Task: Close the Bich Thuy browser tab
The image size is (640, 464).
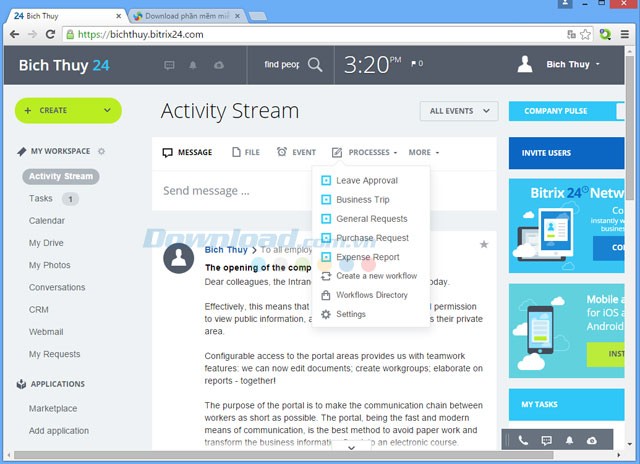Action: coord(118,16)
